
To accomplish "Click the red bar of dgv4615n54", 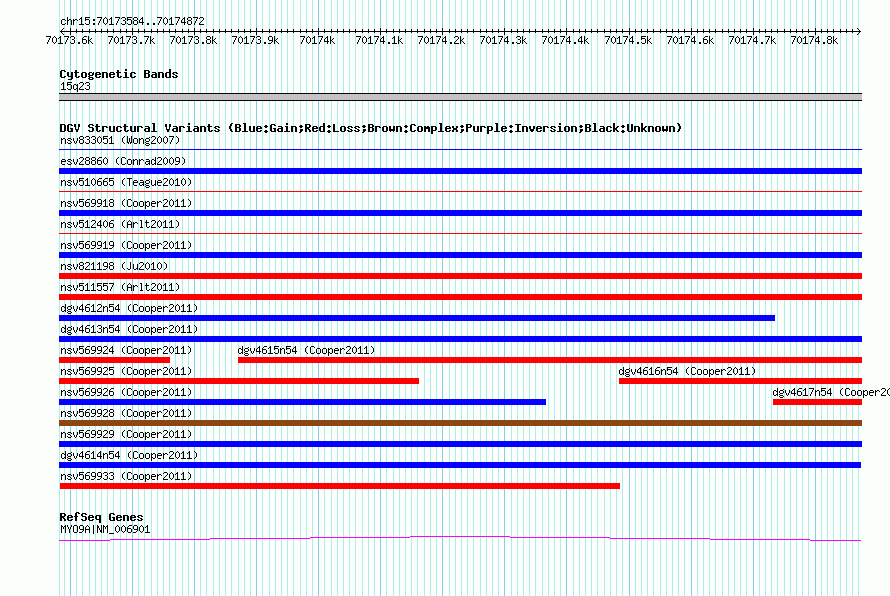I will pyautogui.click(x=550, y=360).
